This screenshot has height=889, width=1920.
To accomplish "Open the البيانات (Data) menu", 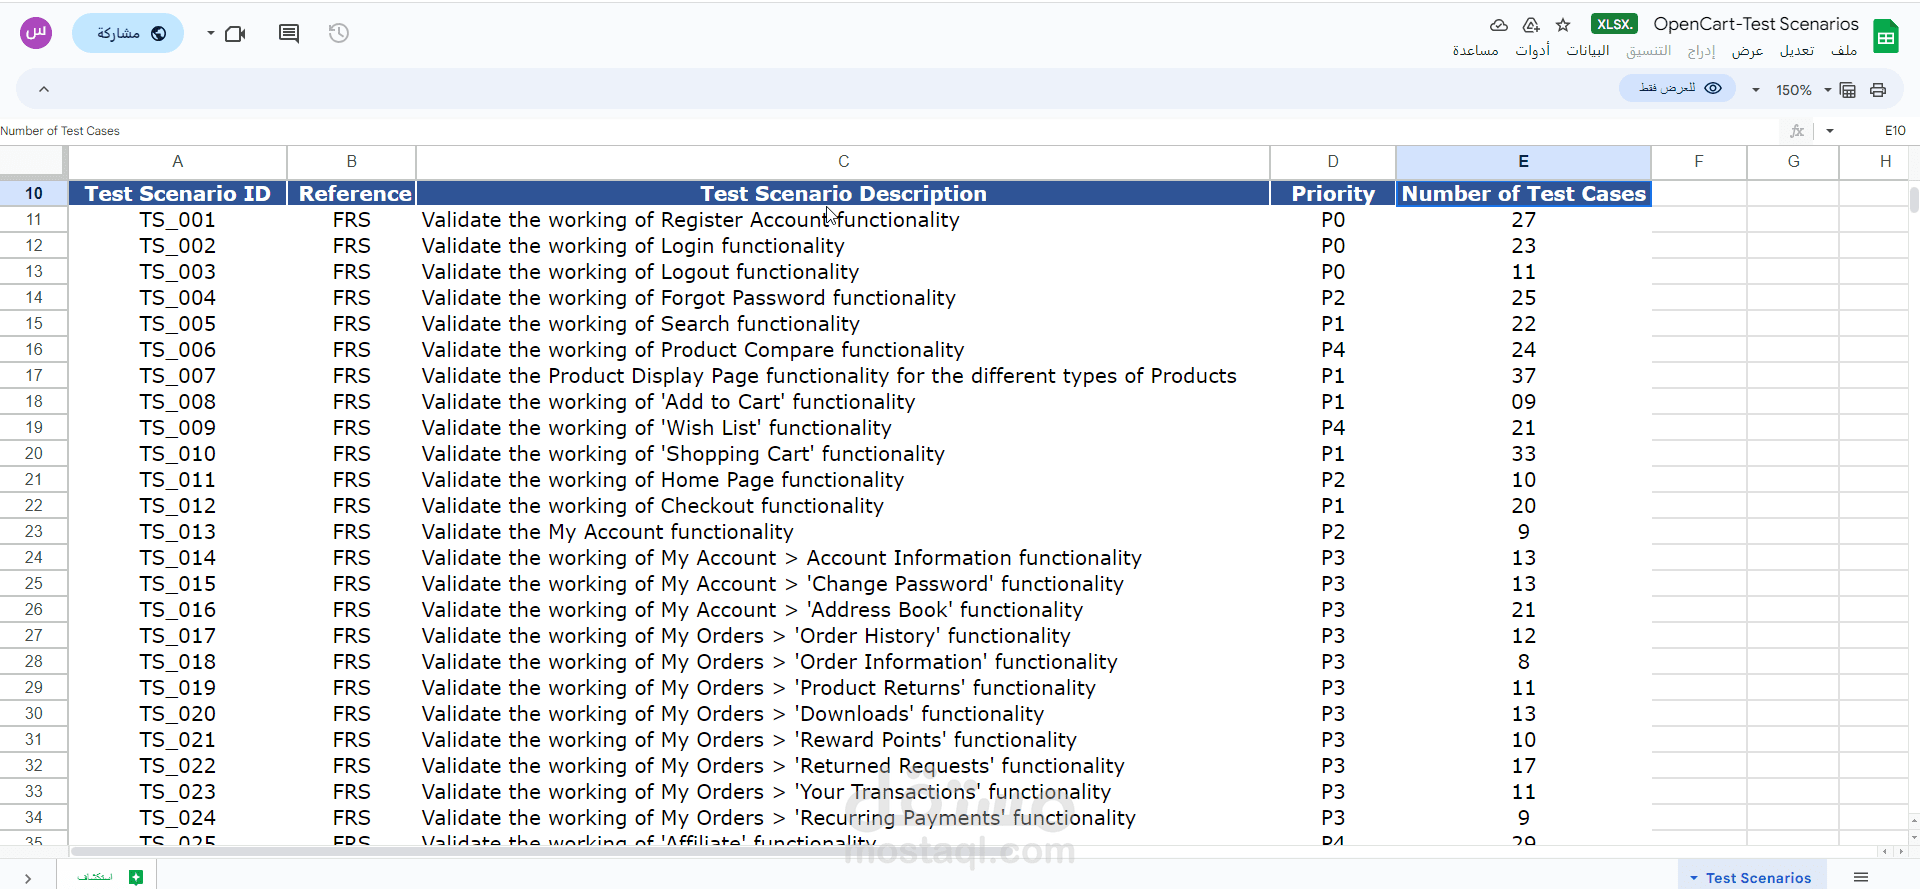I will point(1588,50).
